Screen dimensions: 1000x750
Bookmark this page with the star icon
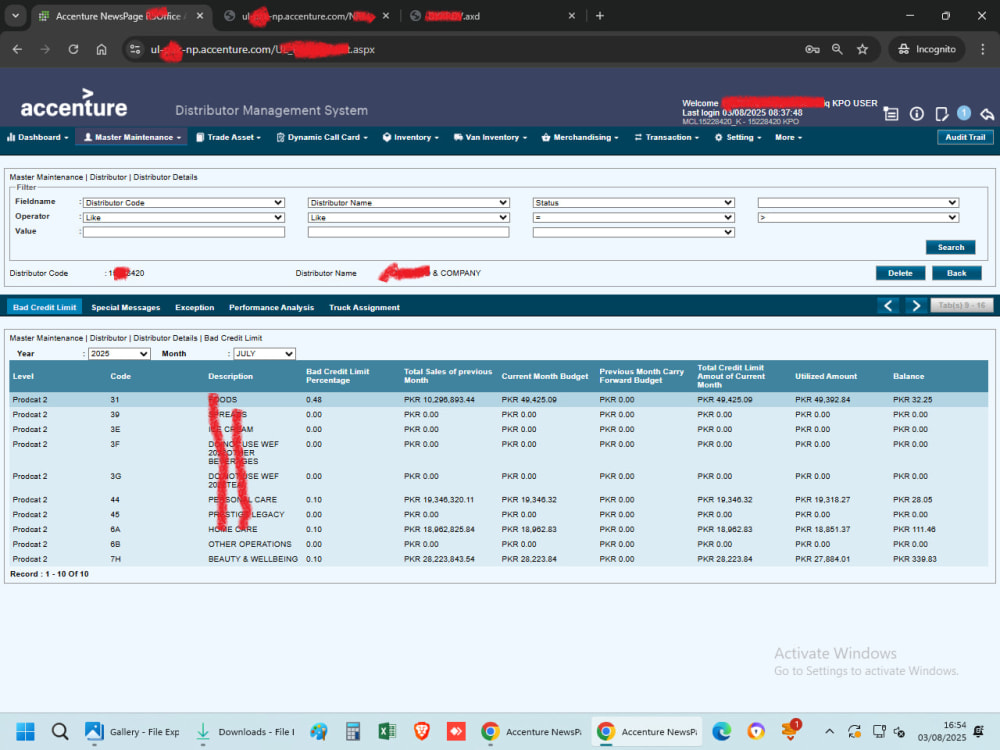863,49
